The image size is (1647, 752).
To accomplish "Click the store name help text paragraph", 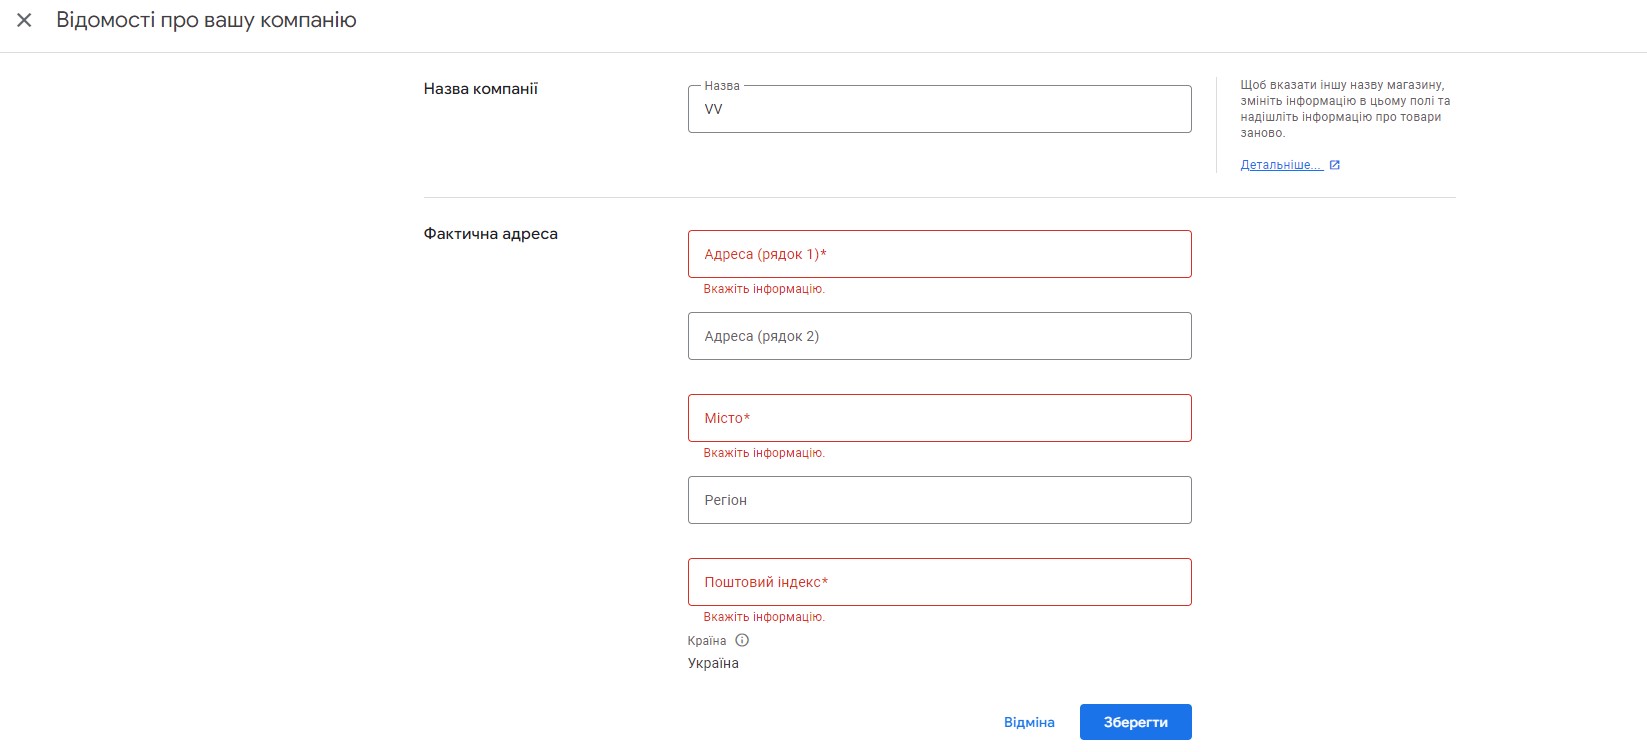I will pyautogui.click(x=1344, y=109).
